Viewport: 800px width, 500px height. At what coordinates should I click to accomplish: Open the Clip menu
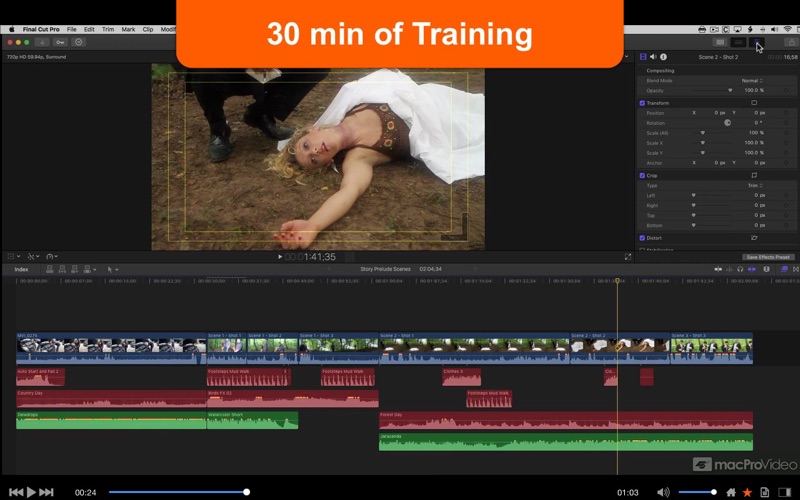[x=148, y=30]
